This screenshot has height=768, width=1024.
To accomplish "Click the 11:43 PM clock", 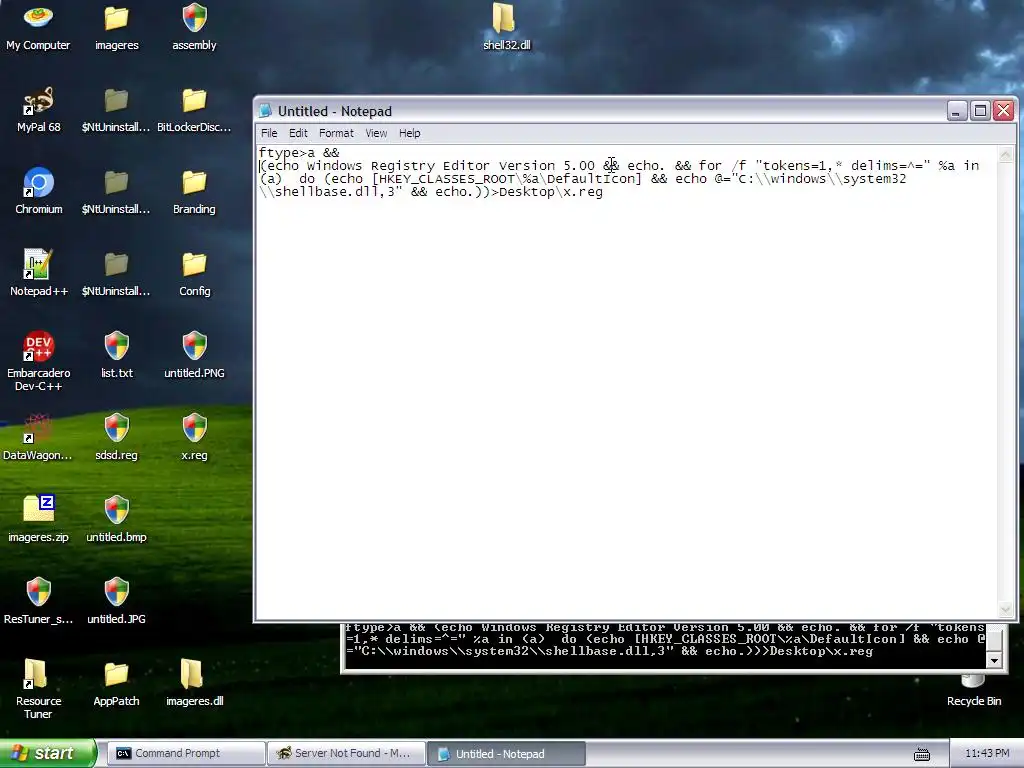I will pyautogui.click(x=987, y=753).
